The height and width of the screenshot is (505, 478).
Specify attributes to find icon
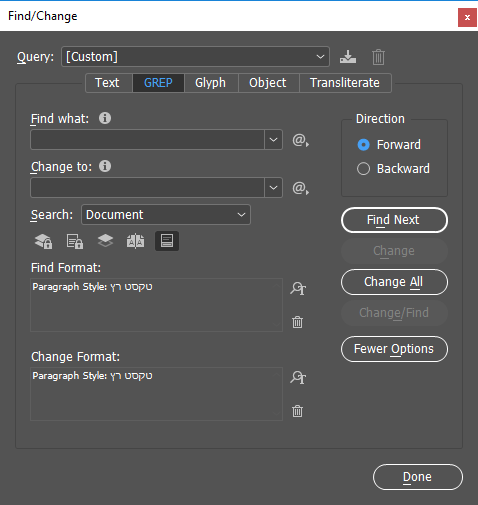[x=298, y=288]
